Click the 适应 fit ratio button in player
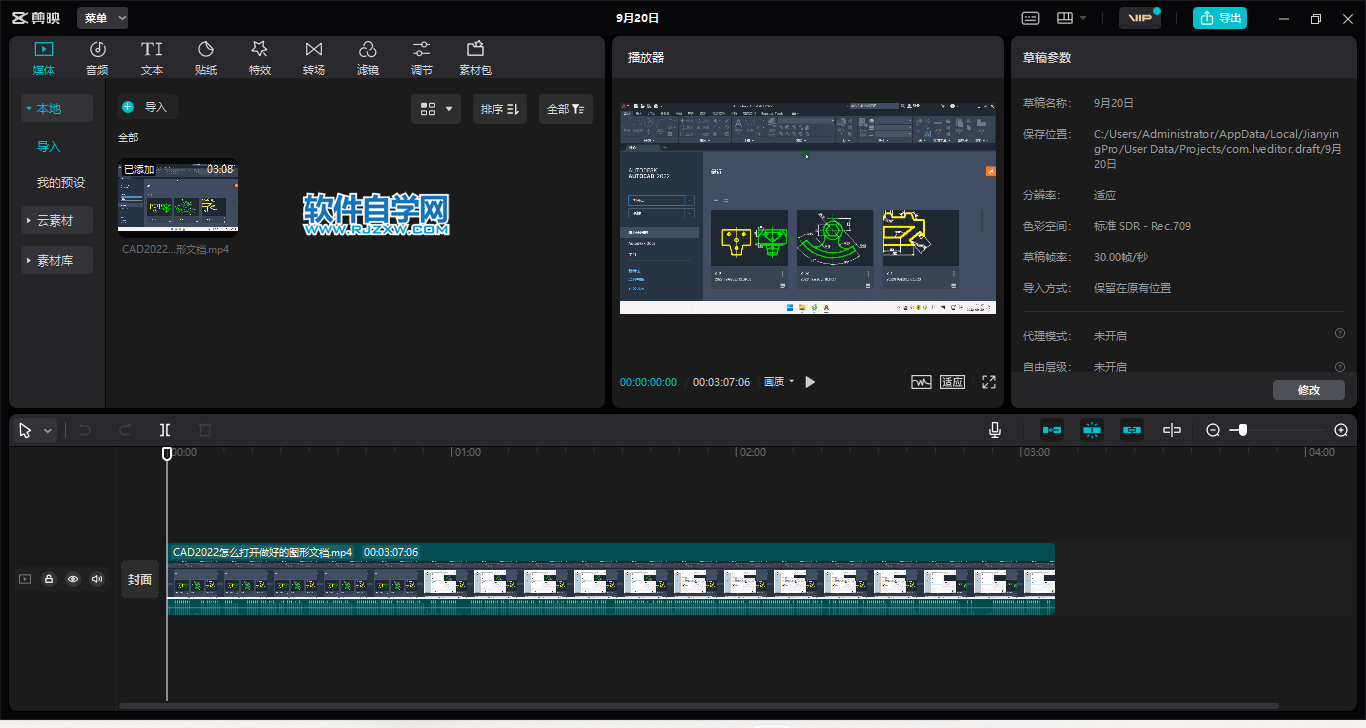 click(x=953, y=382)
